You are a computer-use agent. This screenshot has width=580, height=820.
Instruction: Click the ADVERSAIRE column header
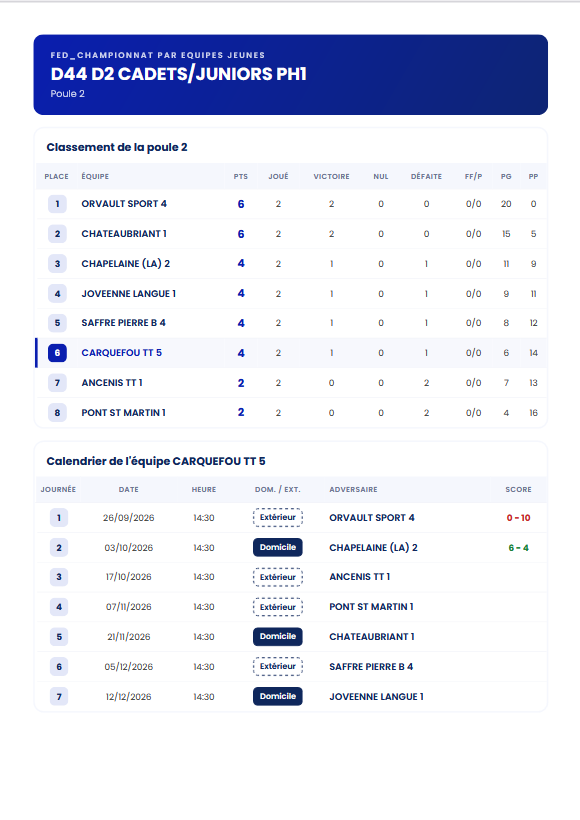(354, 489)
